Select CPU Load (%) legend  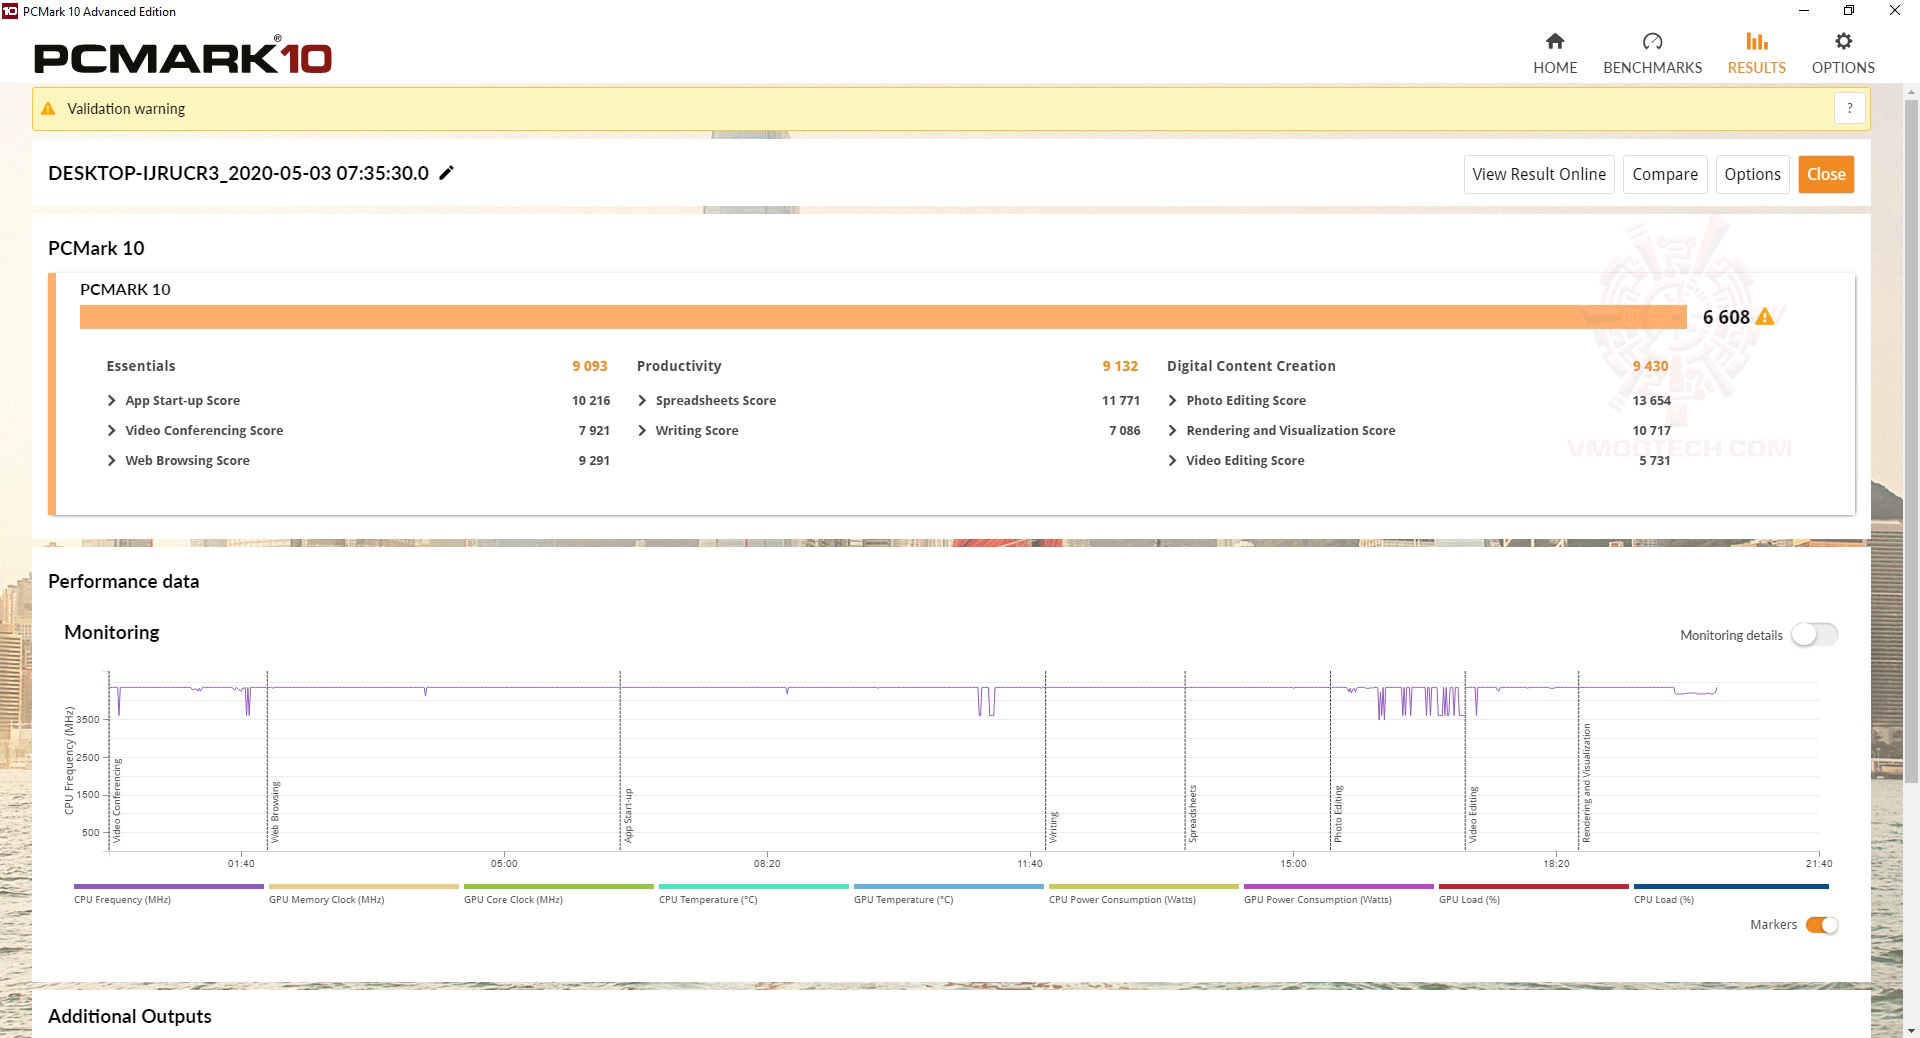click(1730, 893)
